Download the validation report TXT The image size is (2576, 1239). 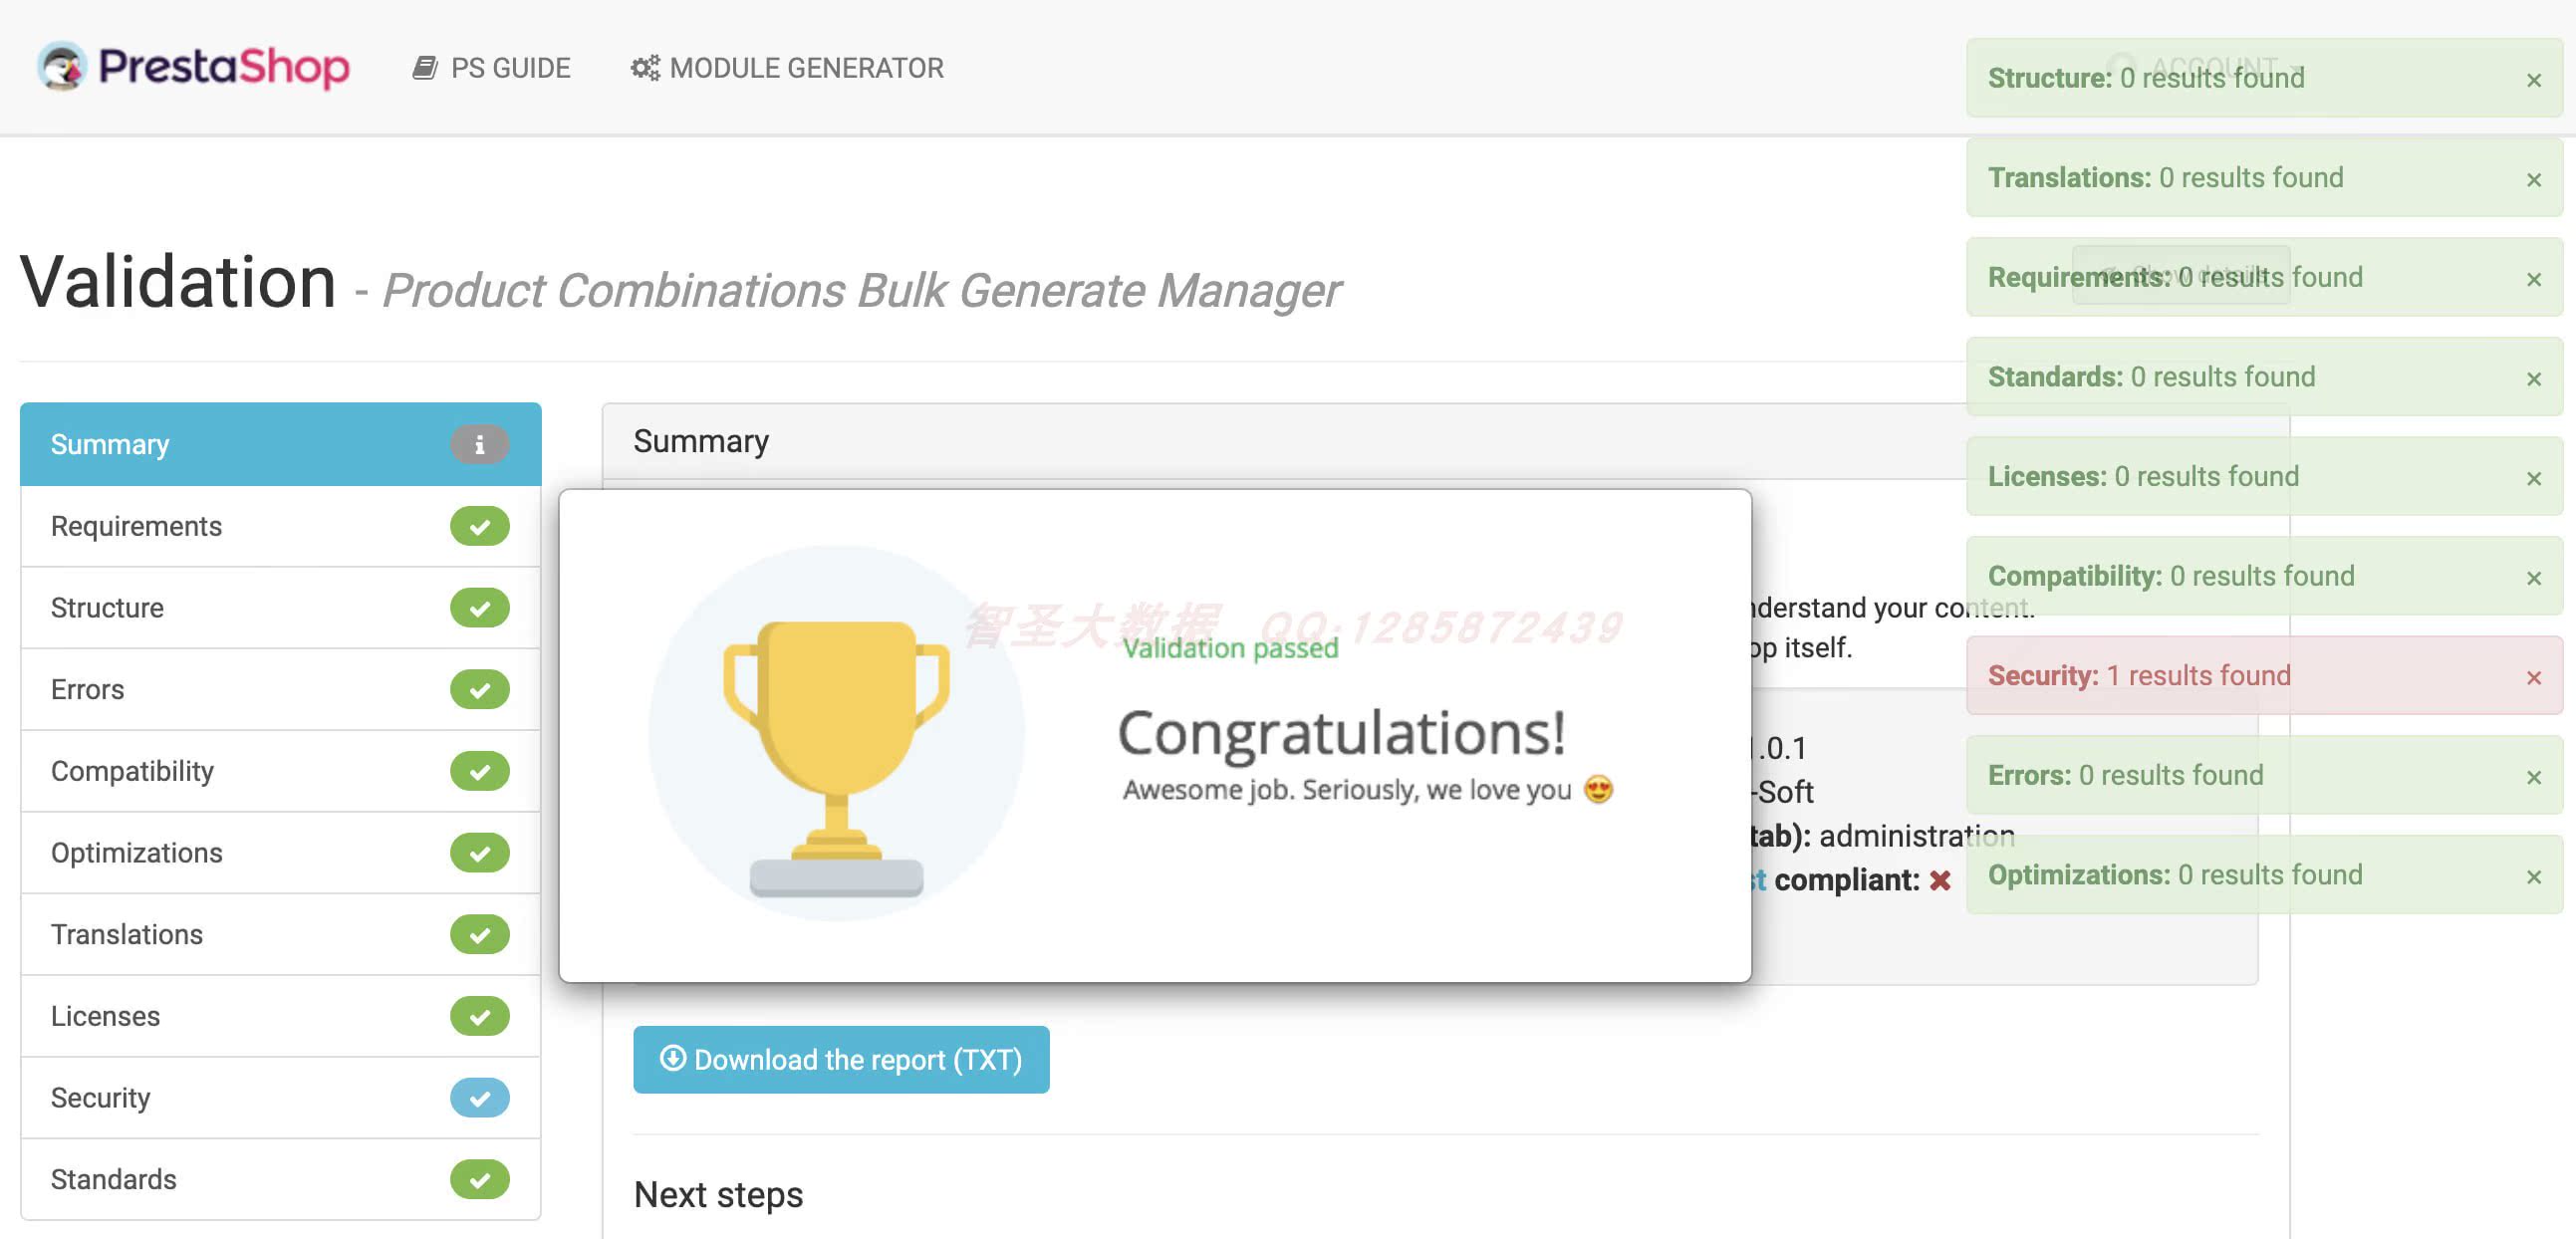pyautogui.click(x=840, y=1059)
